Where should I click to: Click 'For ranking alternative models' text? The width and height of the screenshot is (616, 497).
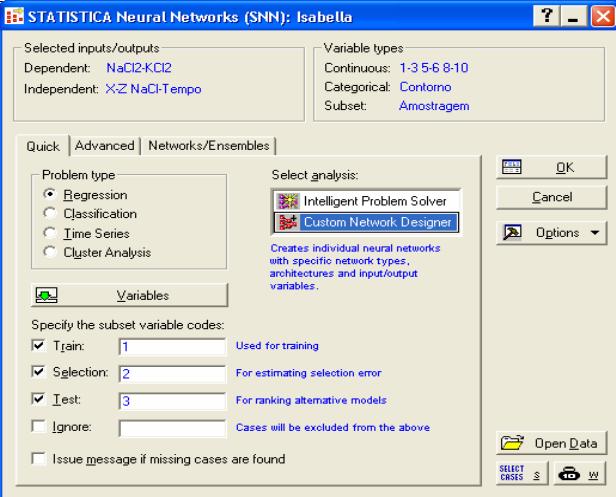click(x=311, y=400)
